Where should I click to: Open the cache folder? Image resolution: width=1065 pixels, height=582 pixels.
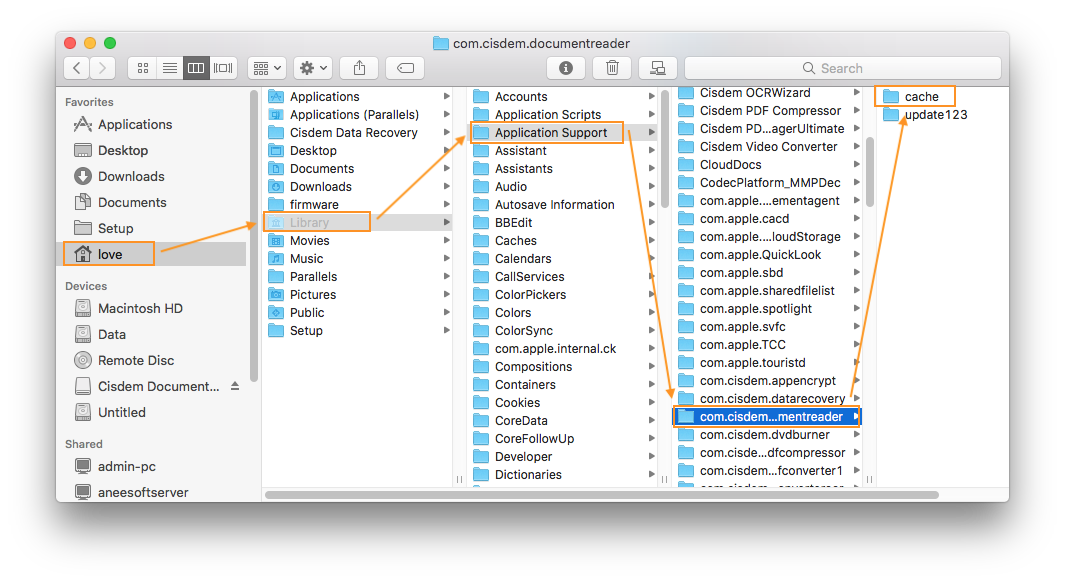[921, 96]
